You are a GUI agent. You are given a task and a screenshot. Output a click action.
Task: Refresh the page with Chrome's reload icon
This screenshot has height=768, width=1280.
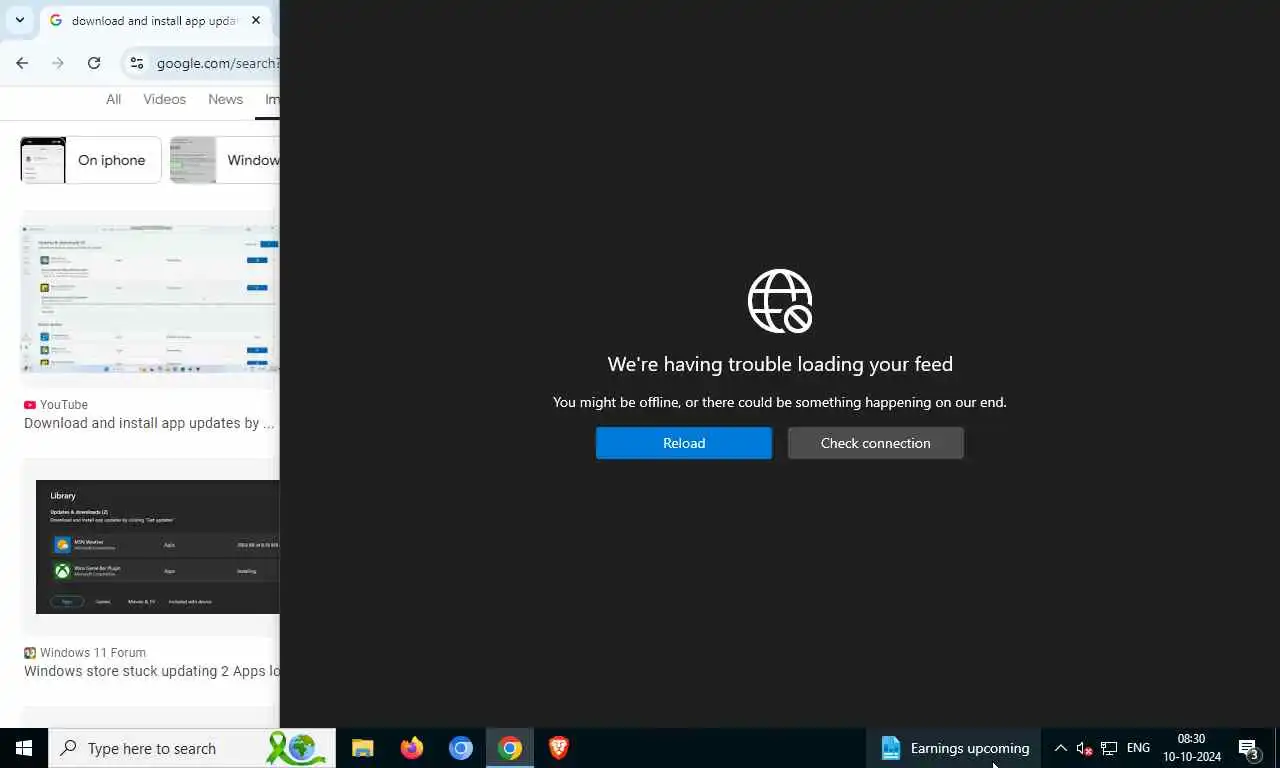94,63
